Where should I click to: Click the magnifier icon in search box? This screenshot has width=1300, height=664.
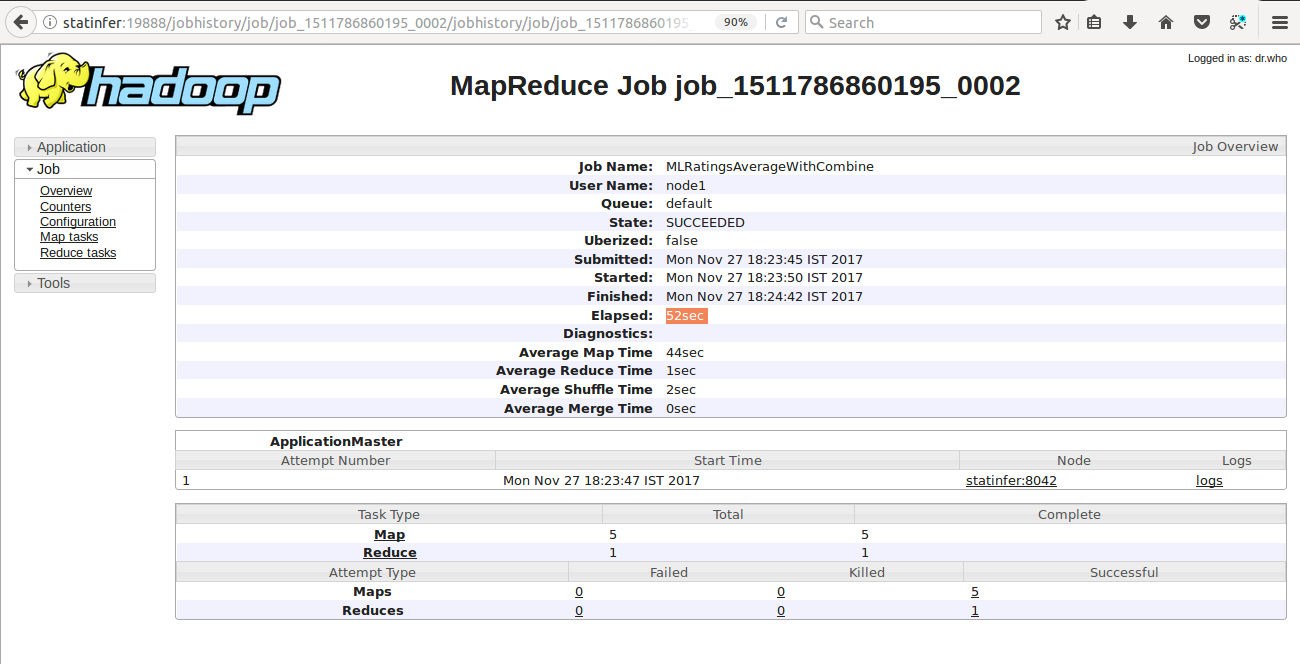tap(816, 22)
